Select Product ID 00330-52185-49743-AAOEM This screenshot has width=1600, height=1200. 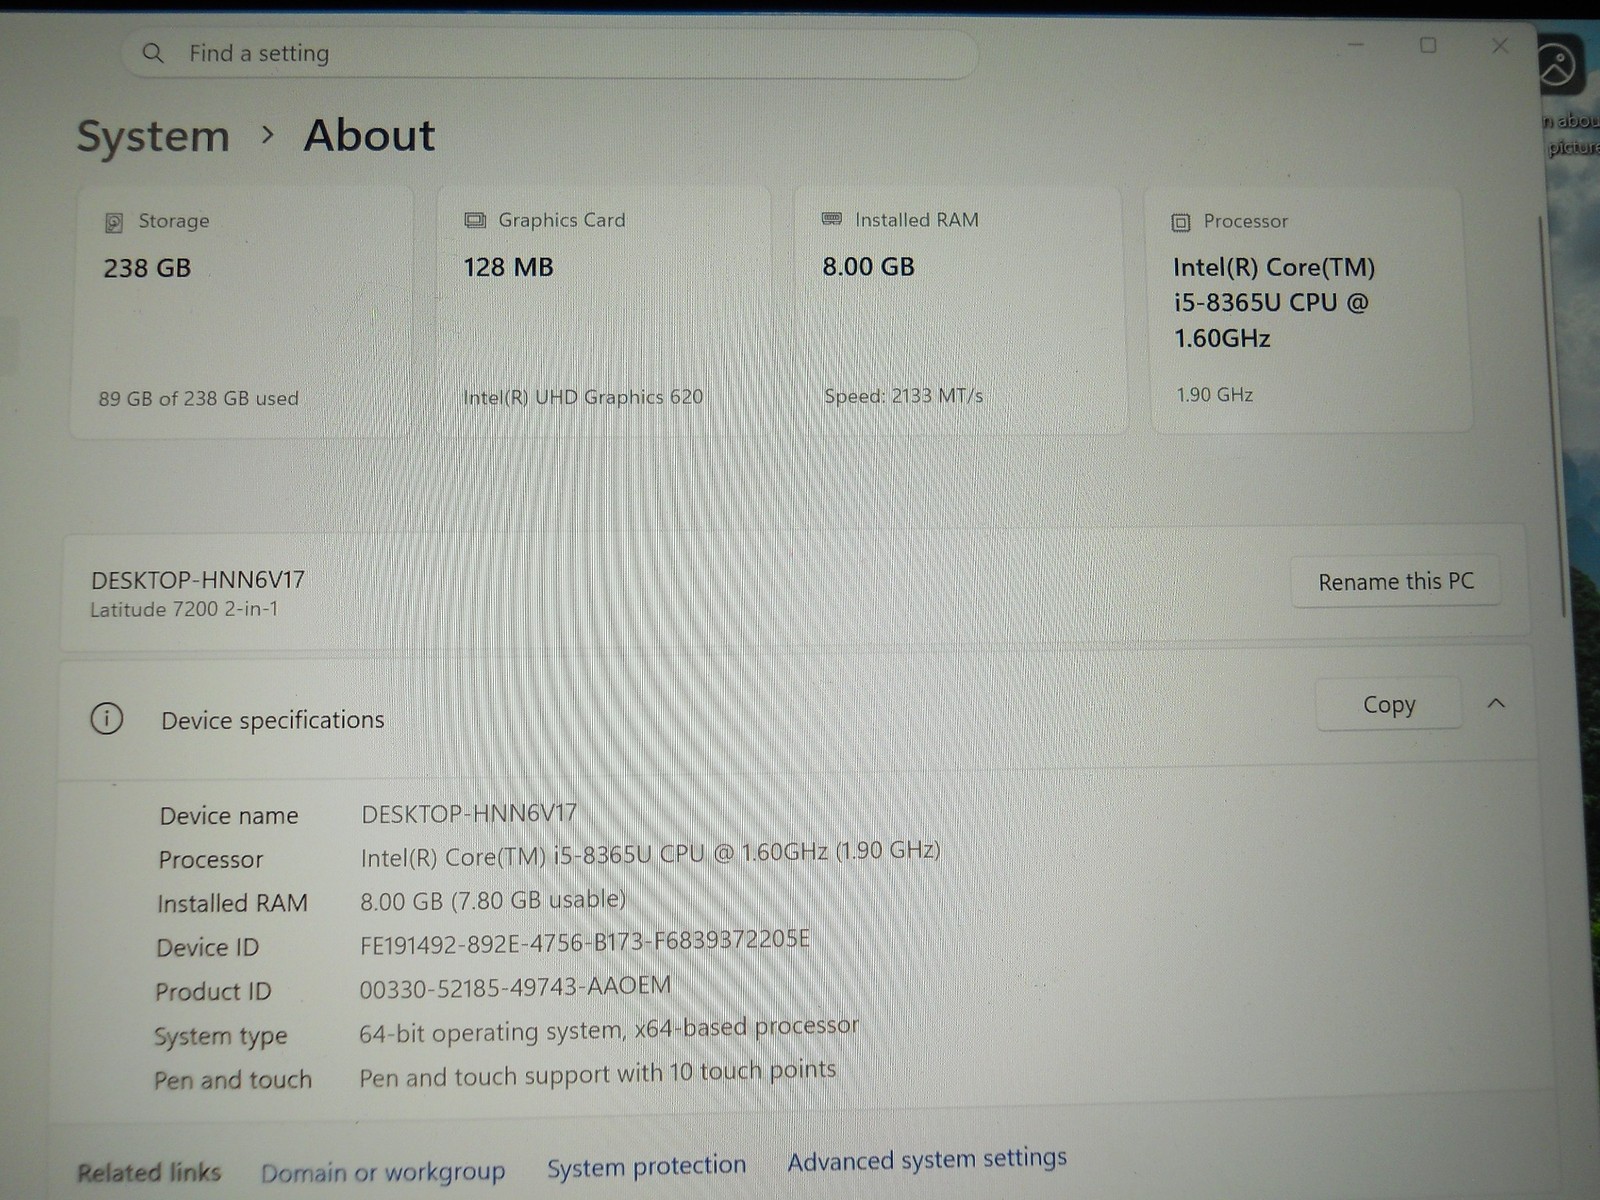(515, 987)
